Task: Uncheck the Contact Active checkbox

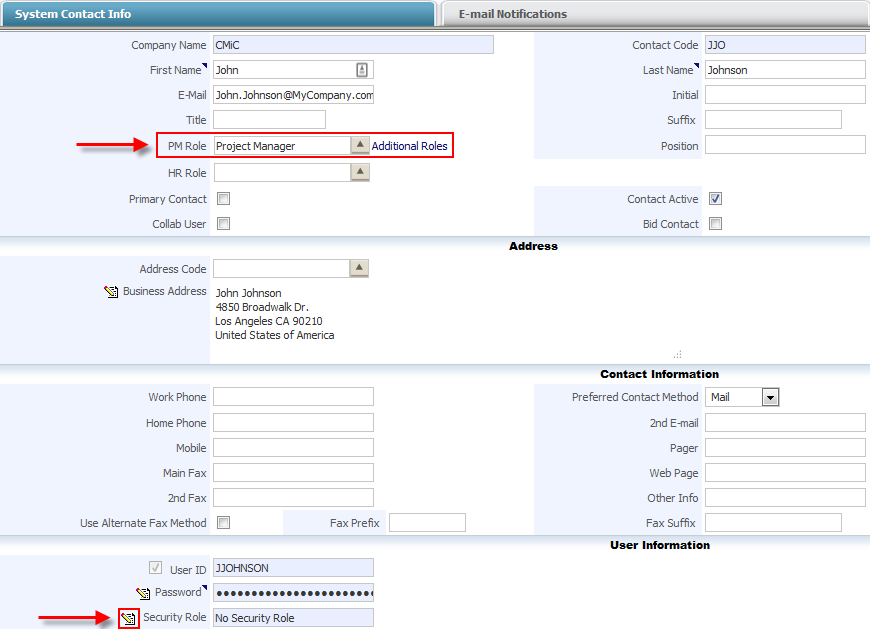Action: coord(716,198)
